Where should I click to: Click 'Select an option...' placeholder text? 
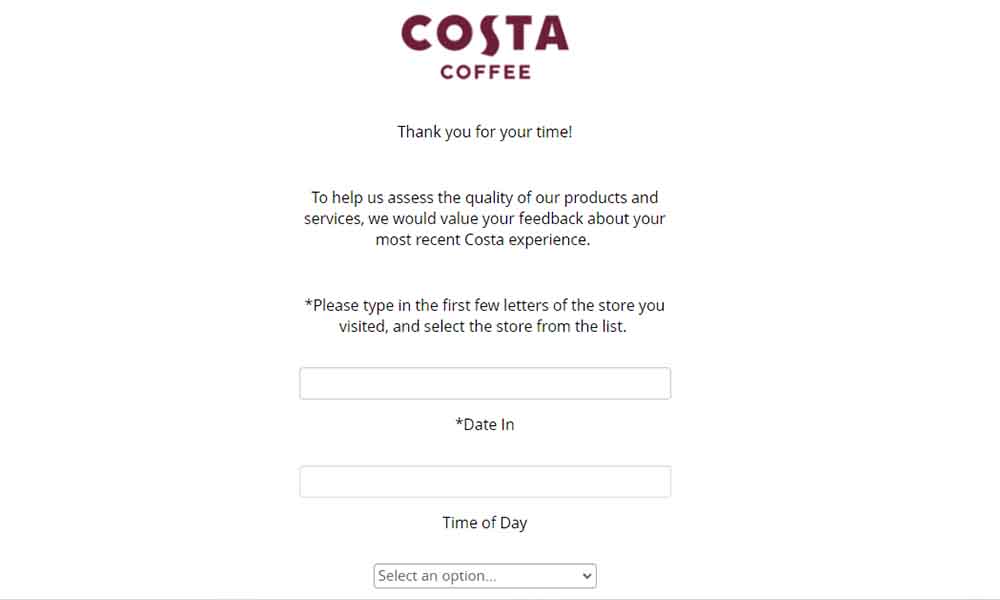click(x=437, y=576)
